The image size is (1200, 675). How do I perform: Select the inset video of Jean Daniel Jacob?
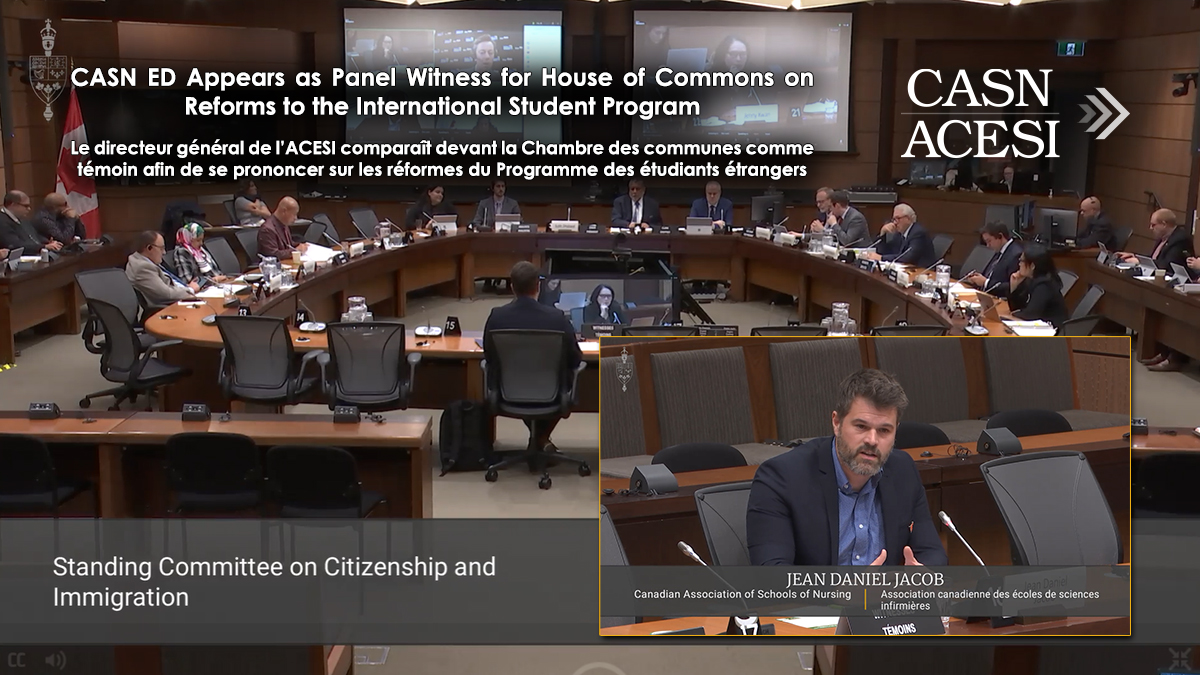click(x=865, y=486)
